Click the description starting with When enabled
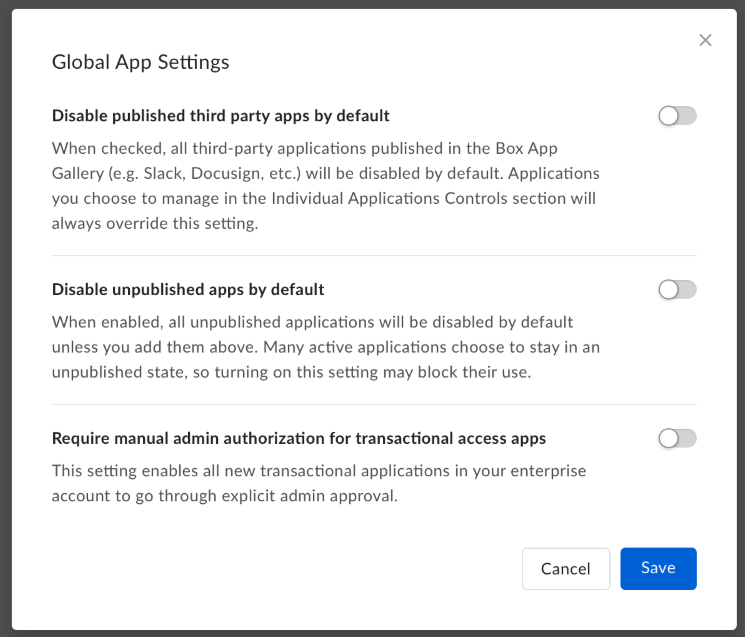 click(325, 347)
